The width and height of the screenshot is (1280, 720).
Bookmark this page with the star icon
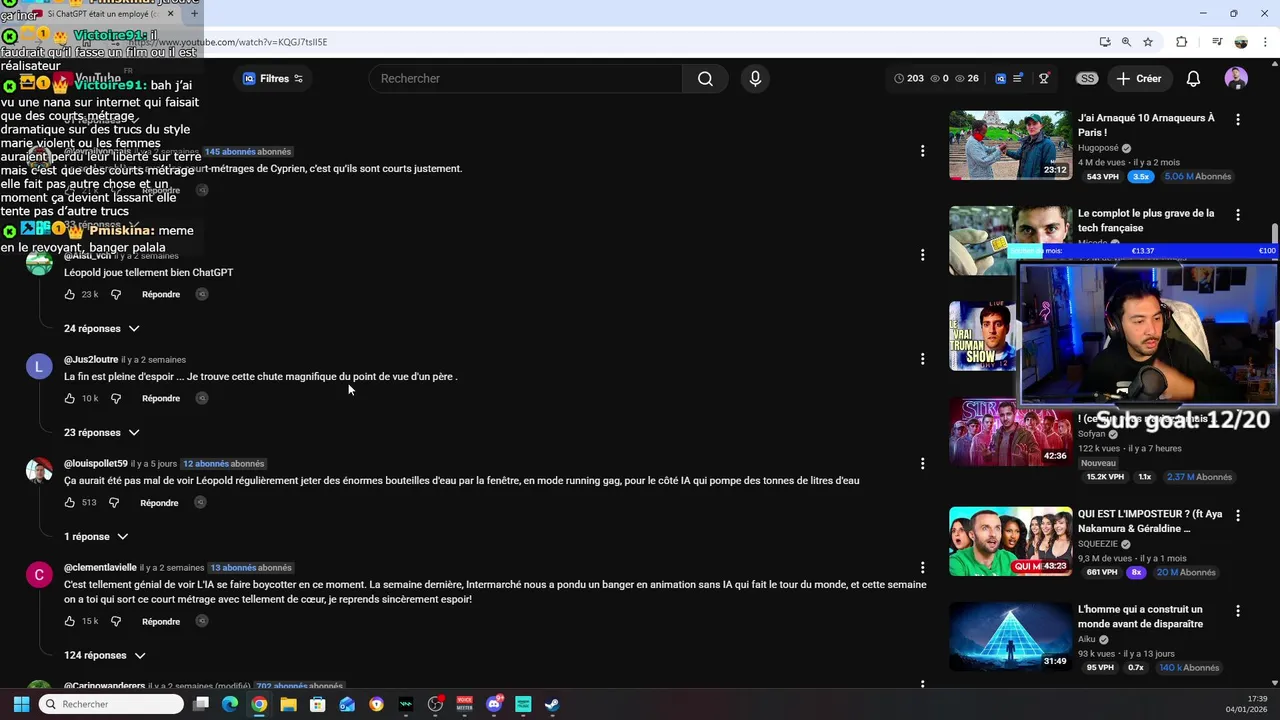click(x=1148, y=42)
